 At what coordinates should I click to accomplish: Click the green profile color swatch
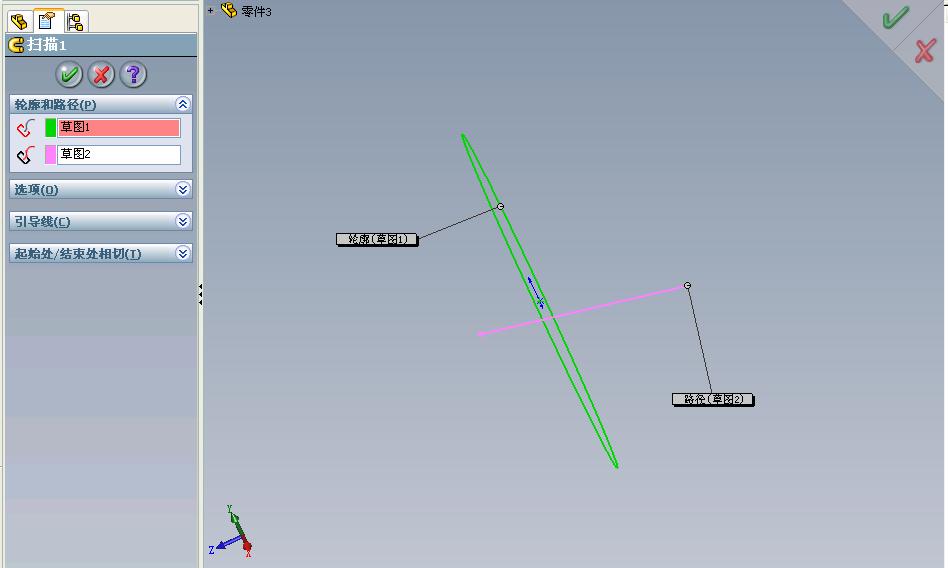(x=50, y=128)
